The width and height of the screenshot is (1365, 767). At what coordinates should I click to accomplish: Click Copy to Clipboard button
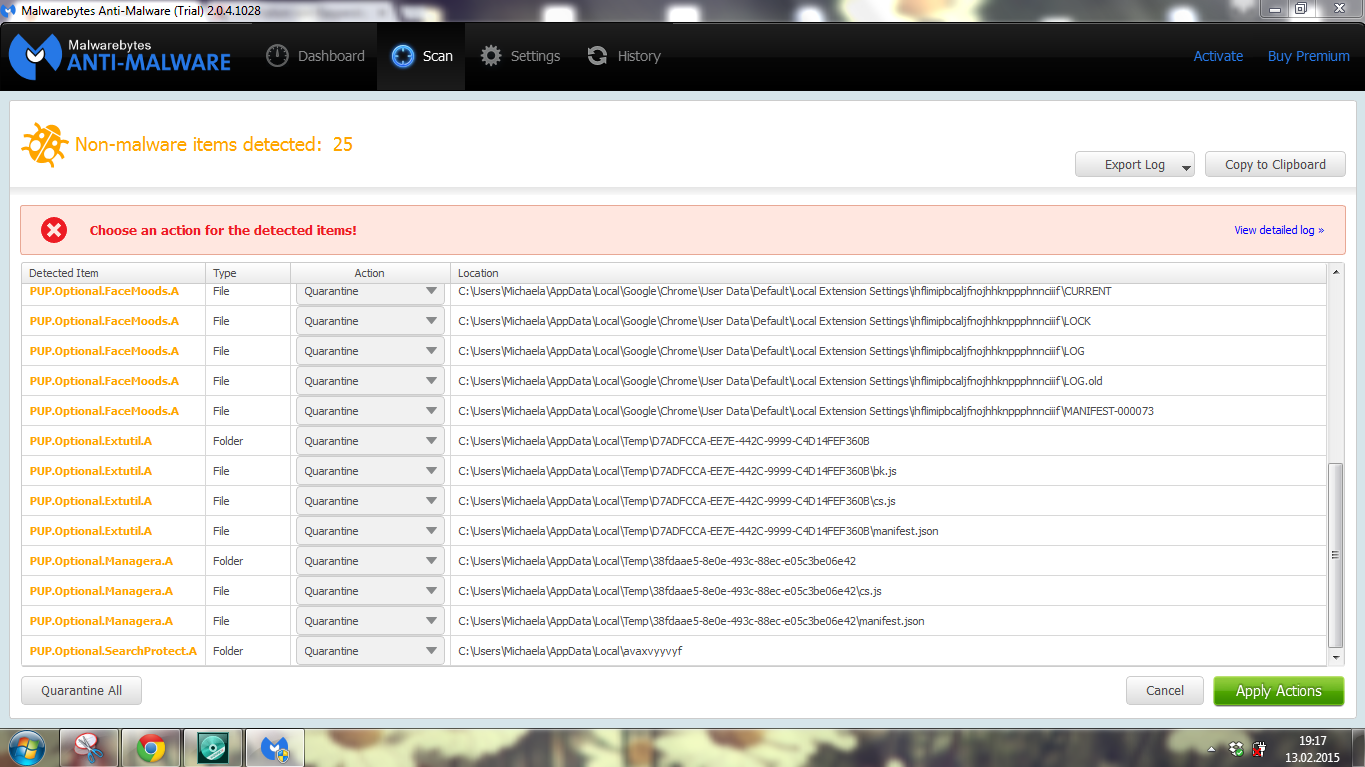pyautogui.click(x=1275, y=164)
